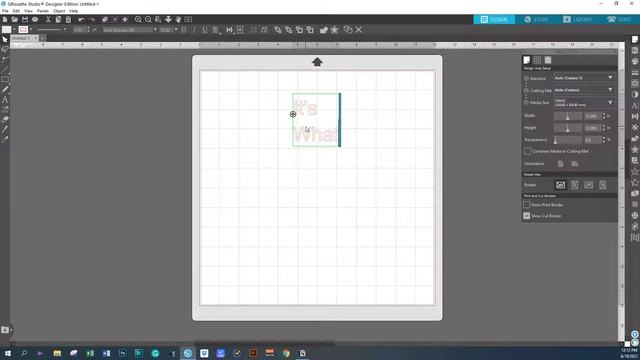The height and width of the screenshot is (360, 640).
Task: Adjust the Height slider
Action: pos(567,128)
